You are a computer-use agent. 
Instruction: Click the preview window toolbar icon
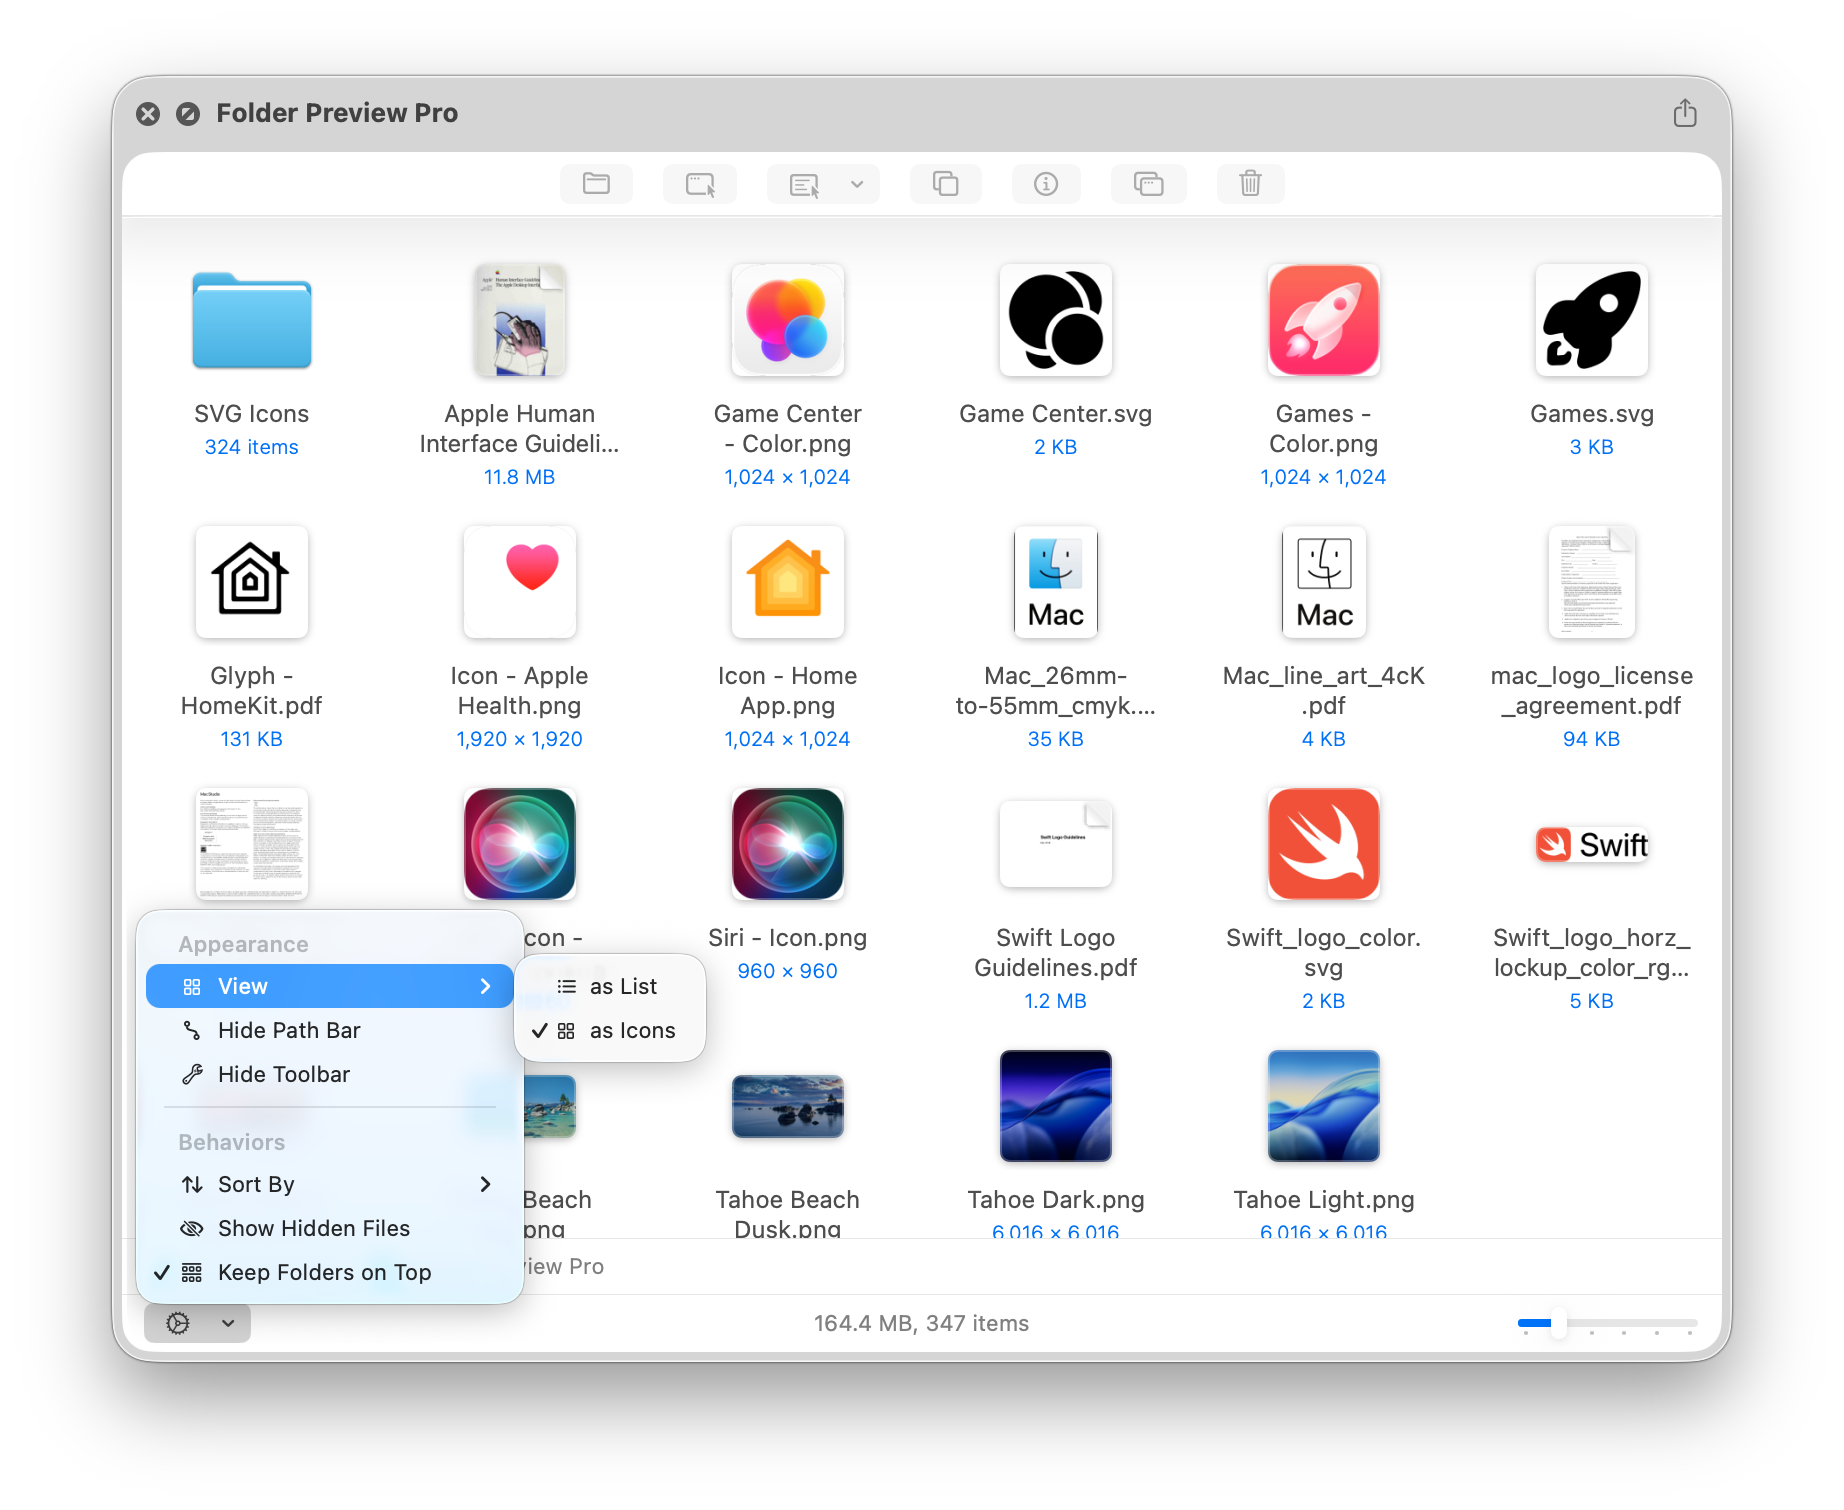(699, 184)
